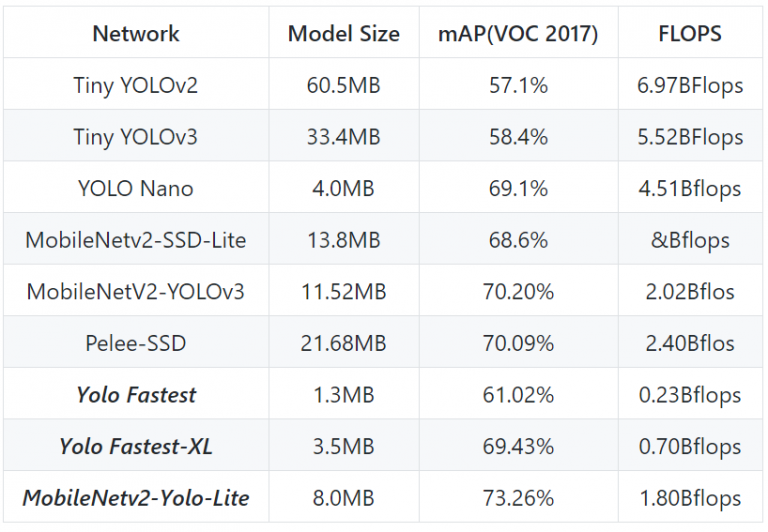This screenshot has width=768, height=532.
Task: Click the bold MobileNetv2-Yolo-Lite entry
Action: (x=136, y=498)
